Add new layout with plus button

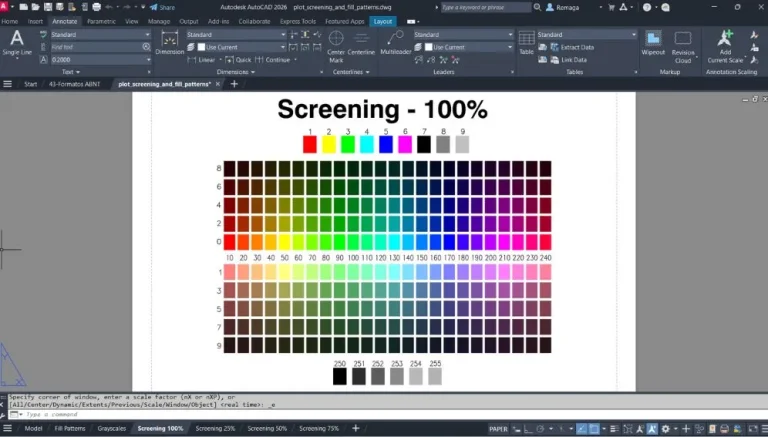[x=356, y=428]
